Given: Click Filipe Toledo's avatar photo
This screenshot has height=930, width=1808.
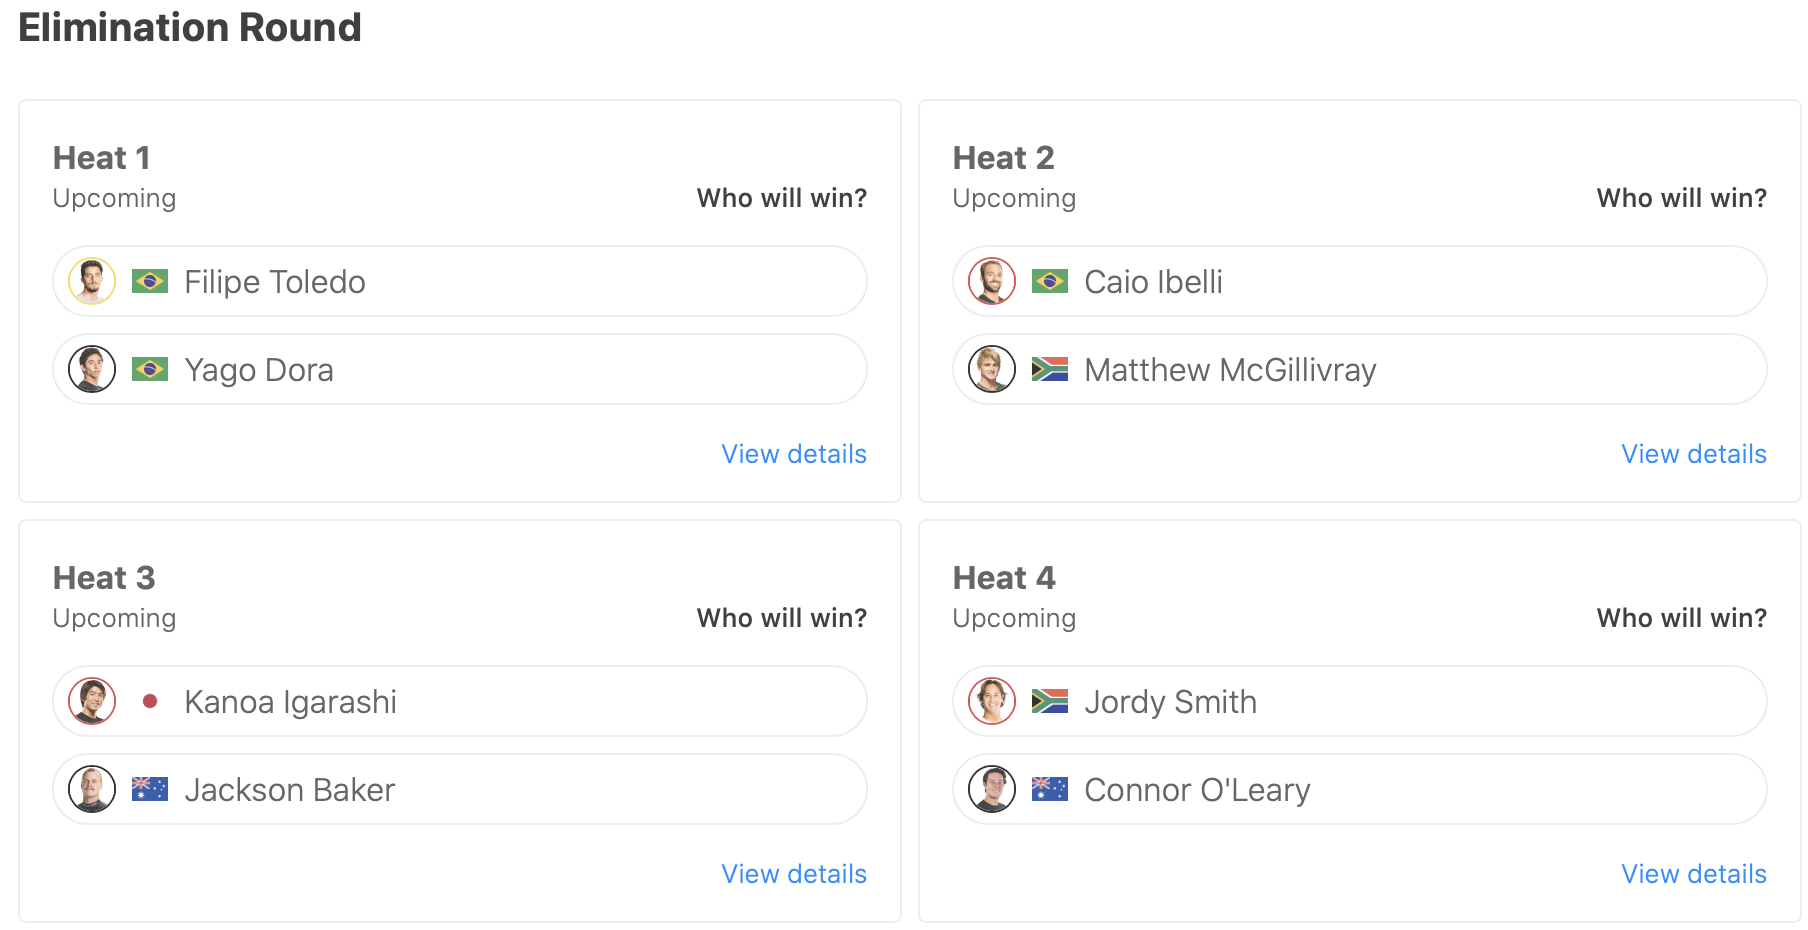Looking at the screenshot, I should point(92,282).
